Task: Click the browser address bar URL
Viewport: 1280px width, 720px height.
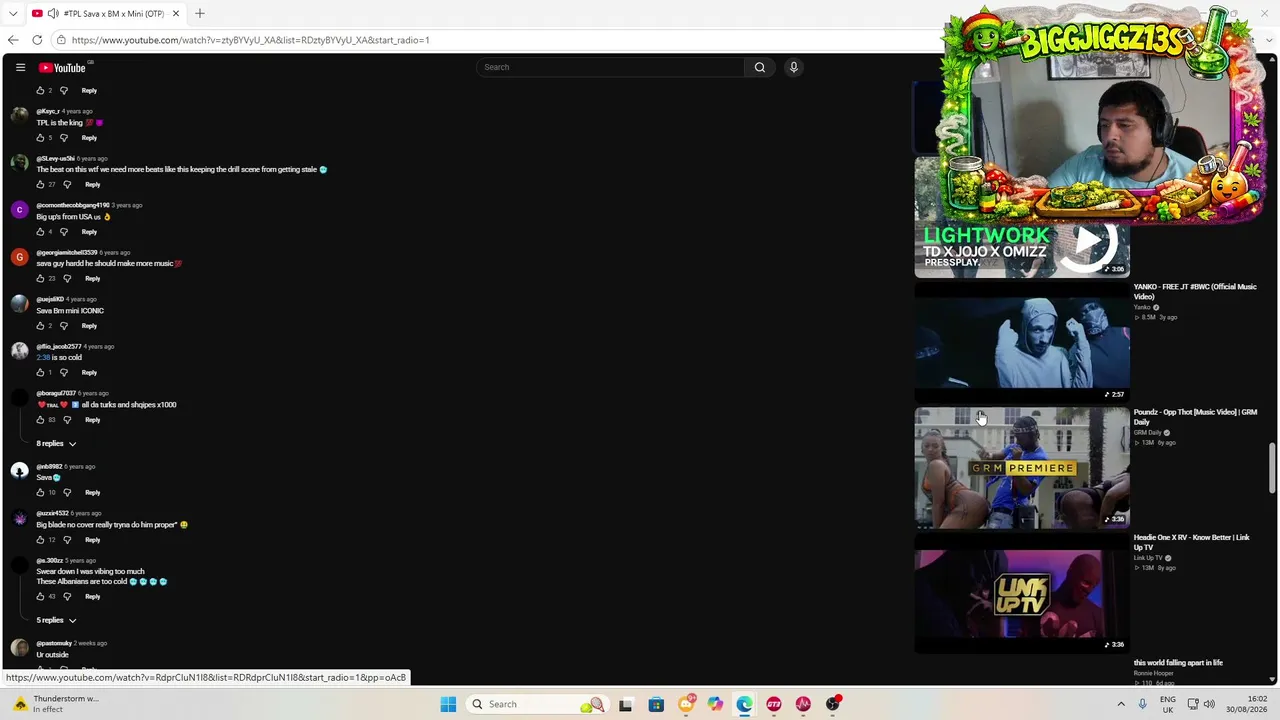Action: point(250,40)
